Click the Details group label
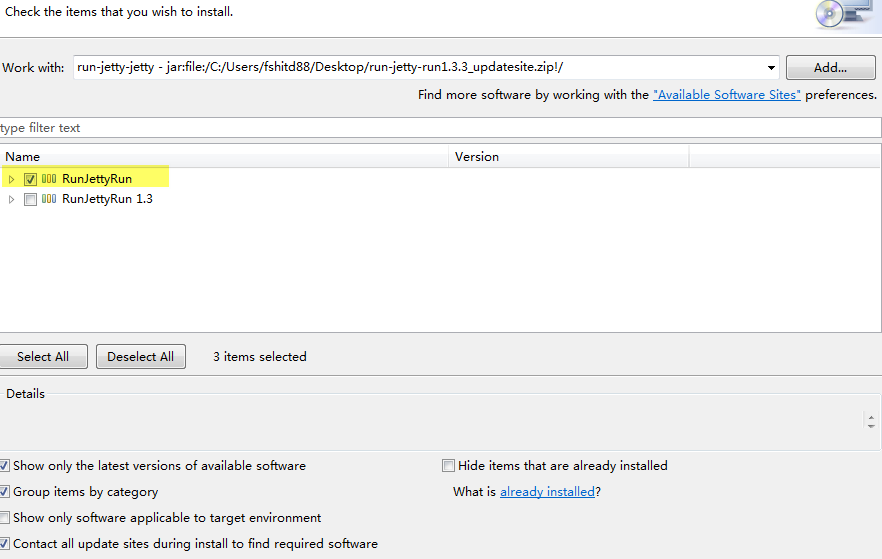This screenshot has height=559, width=882. pyautogui.click(x=25, y=394)
